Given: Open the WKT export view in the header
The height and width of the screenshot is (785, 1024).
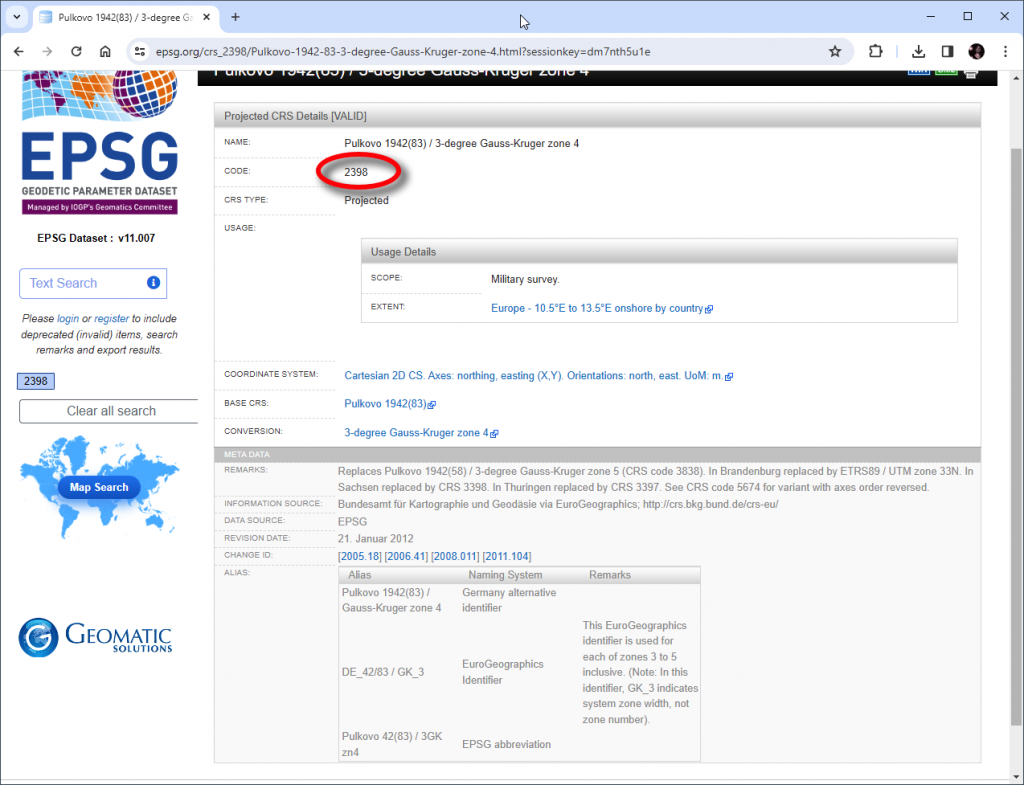Looking at the screenshot, I should pyautogui.click(x=918, y=72).
